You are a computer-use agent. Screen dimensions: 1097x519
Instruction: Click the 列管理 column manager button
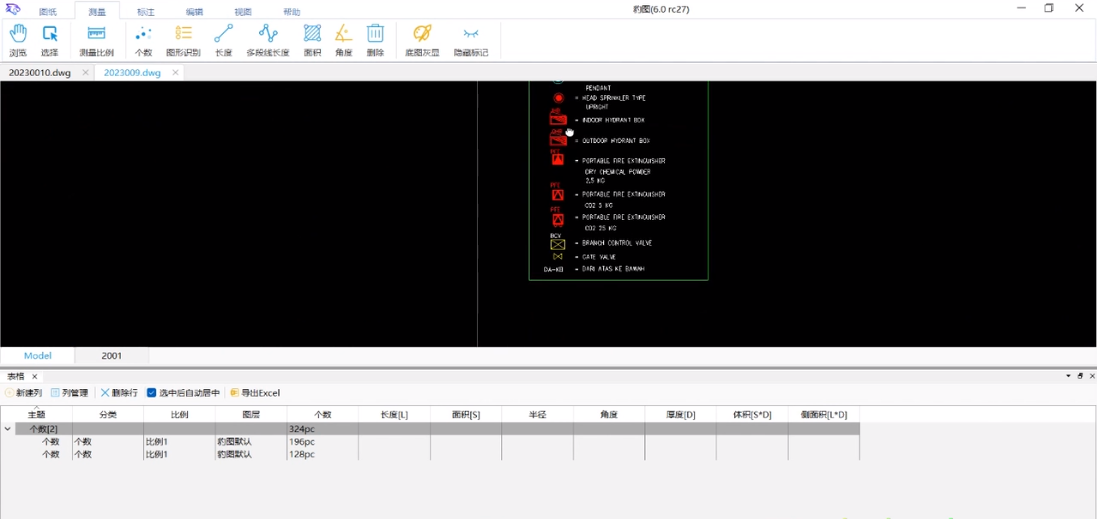coord(69,393)
